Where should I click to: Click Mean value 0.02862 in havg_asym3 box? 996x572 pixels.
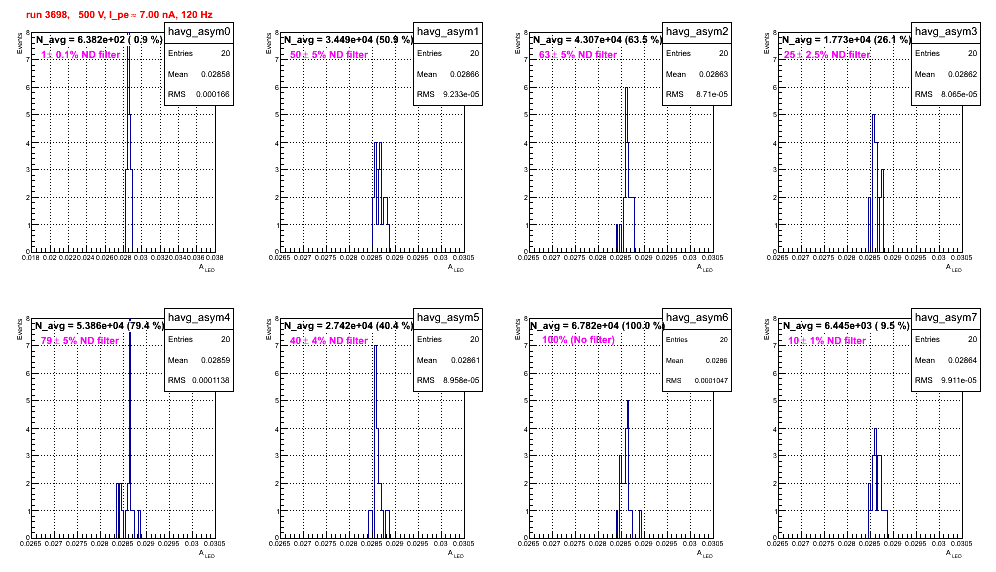coord(962,74)
